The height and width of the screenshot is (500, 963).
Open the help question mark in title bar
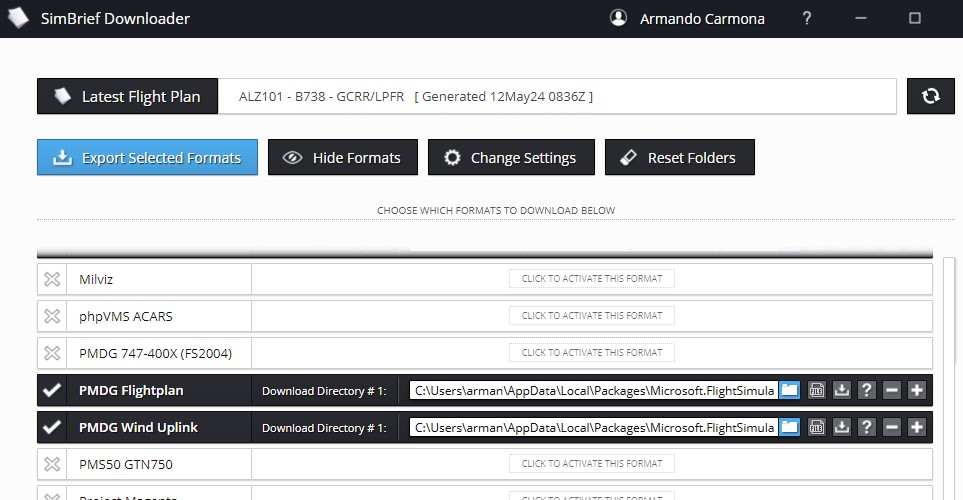807,18
